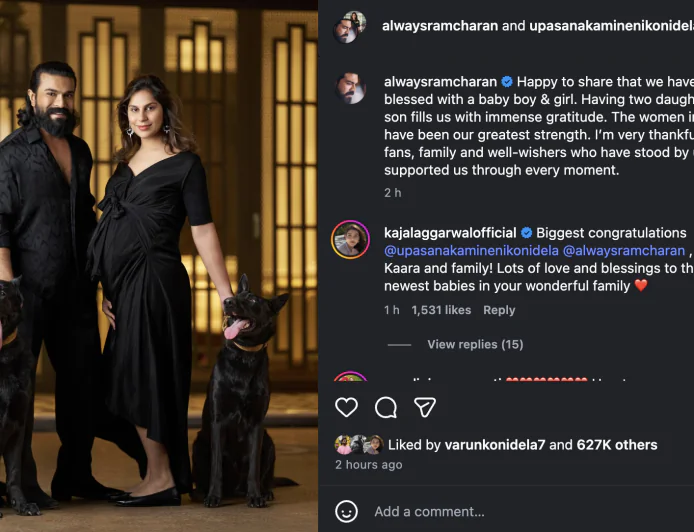Open kajalaggarwalofficial's profile picture
Viewport: 694px width, 532px height.
[351, 240]
